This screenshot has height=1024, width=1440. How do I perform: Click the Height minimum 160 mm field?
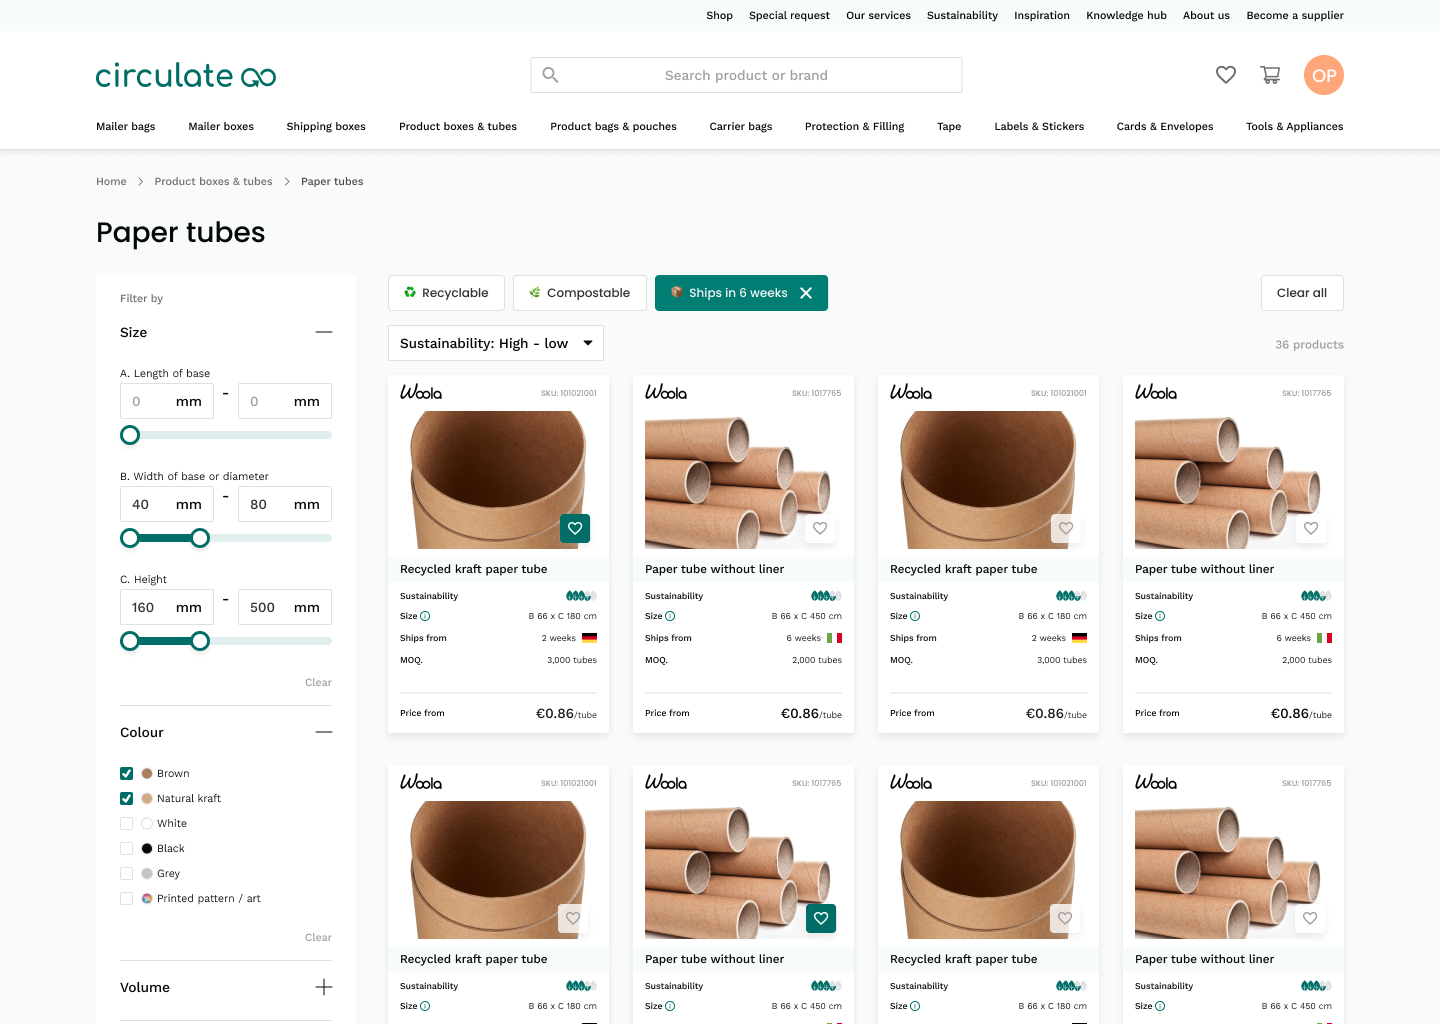167,607
